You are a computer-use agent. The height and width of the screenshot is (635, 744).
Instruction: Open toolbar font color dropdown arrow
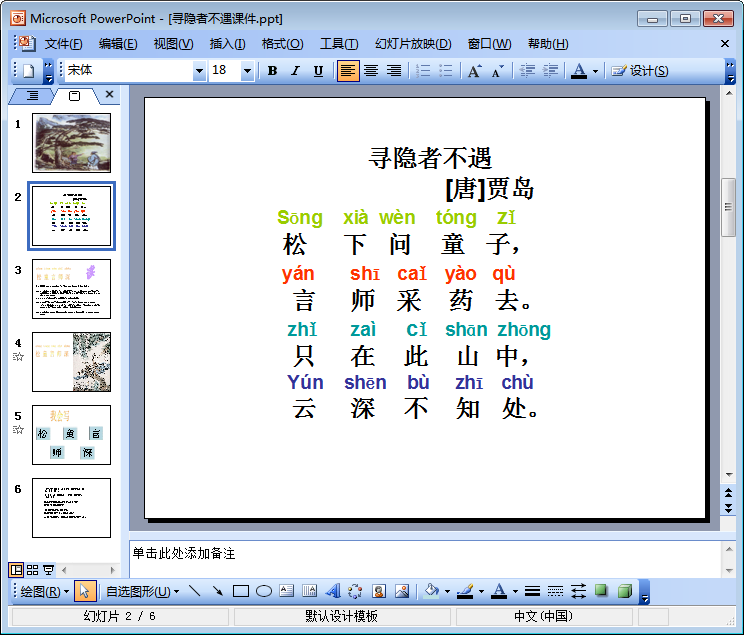595,72
